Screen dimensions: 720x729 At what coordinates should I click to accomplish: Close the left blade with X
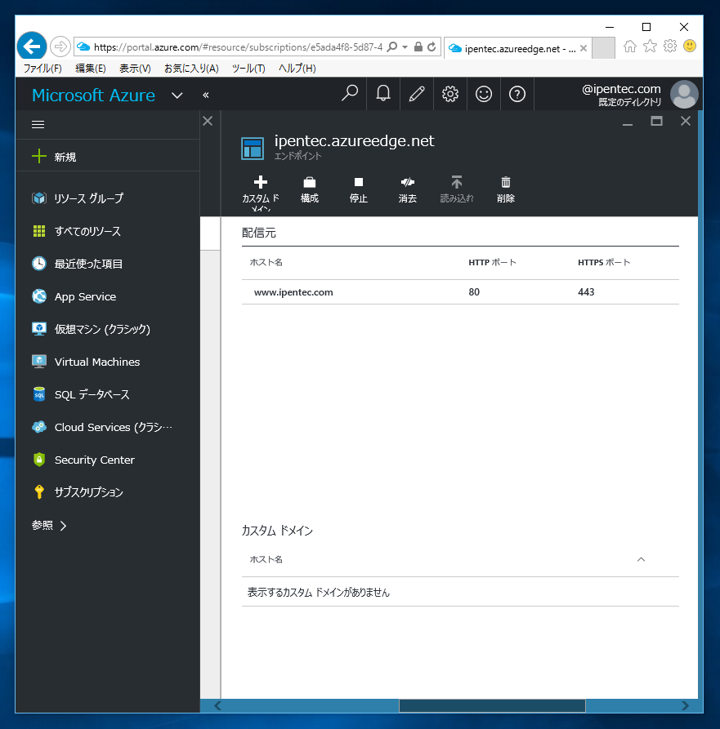click(208, 121)
